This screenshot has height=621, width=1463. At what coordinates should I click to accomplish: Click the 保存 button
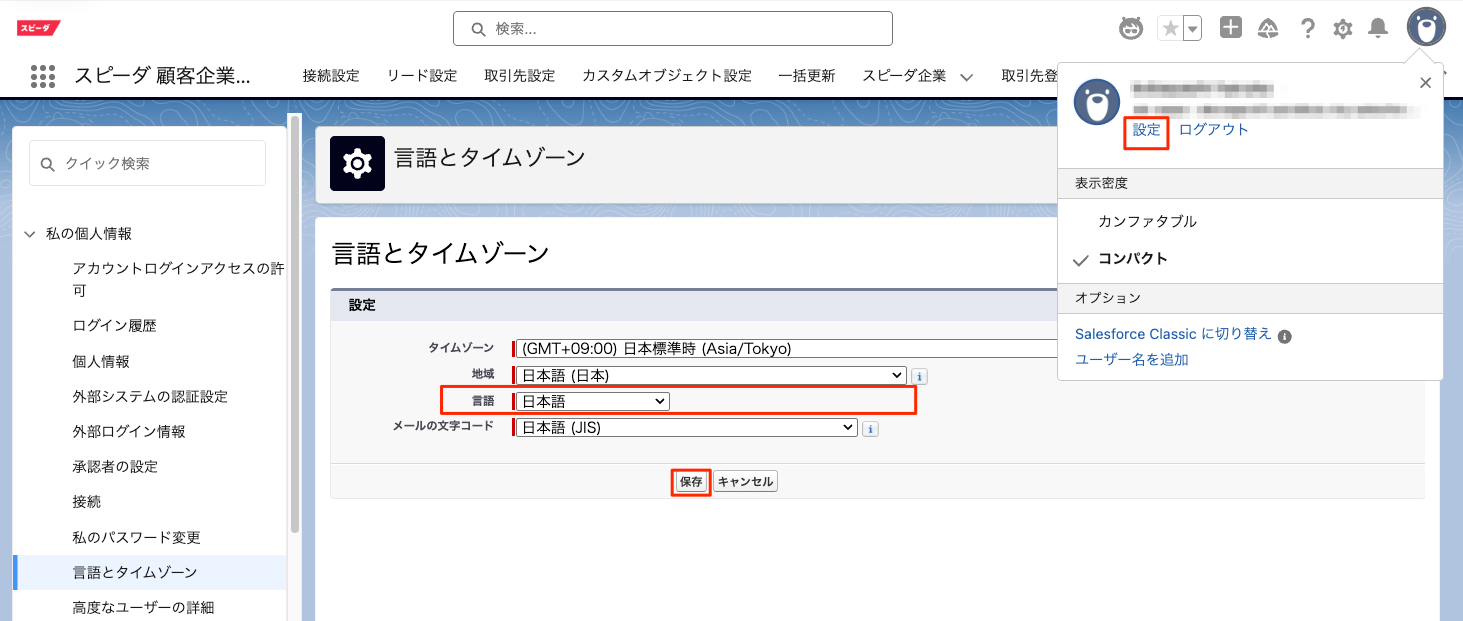click(691, 482)
